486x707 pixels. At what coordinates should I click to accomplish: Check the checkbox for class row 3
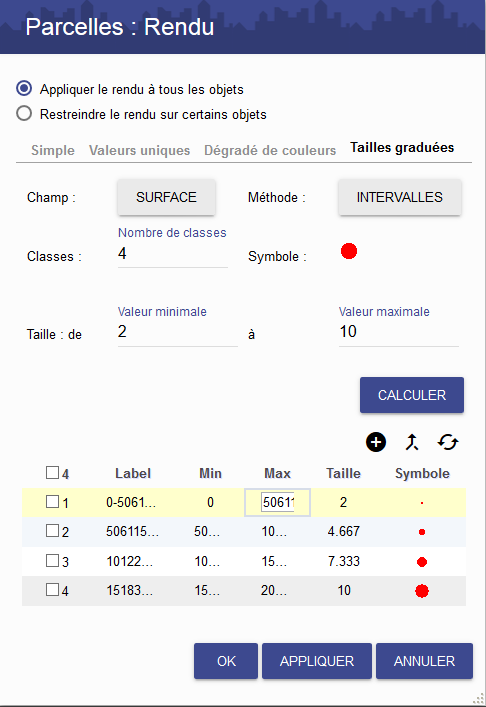52,560
